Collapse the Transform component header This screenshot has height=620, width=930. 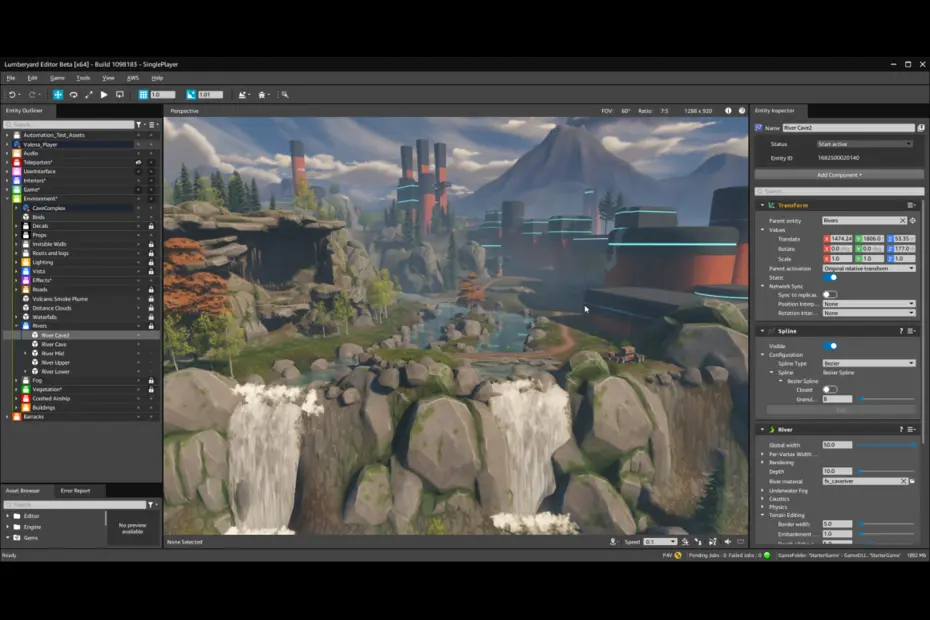[763, 205]
